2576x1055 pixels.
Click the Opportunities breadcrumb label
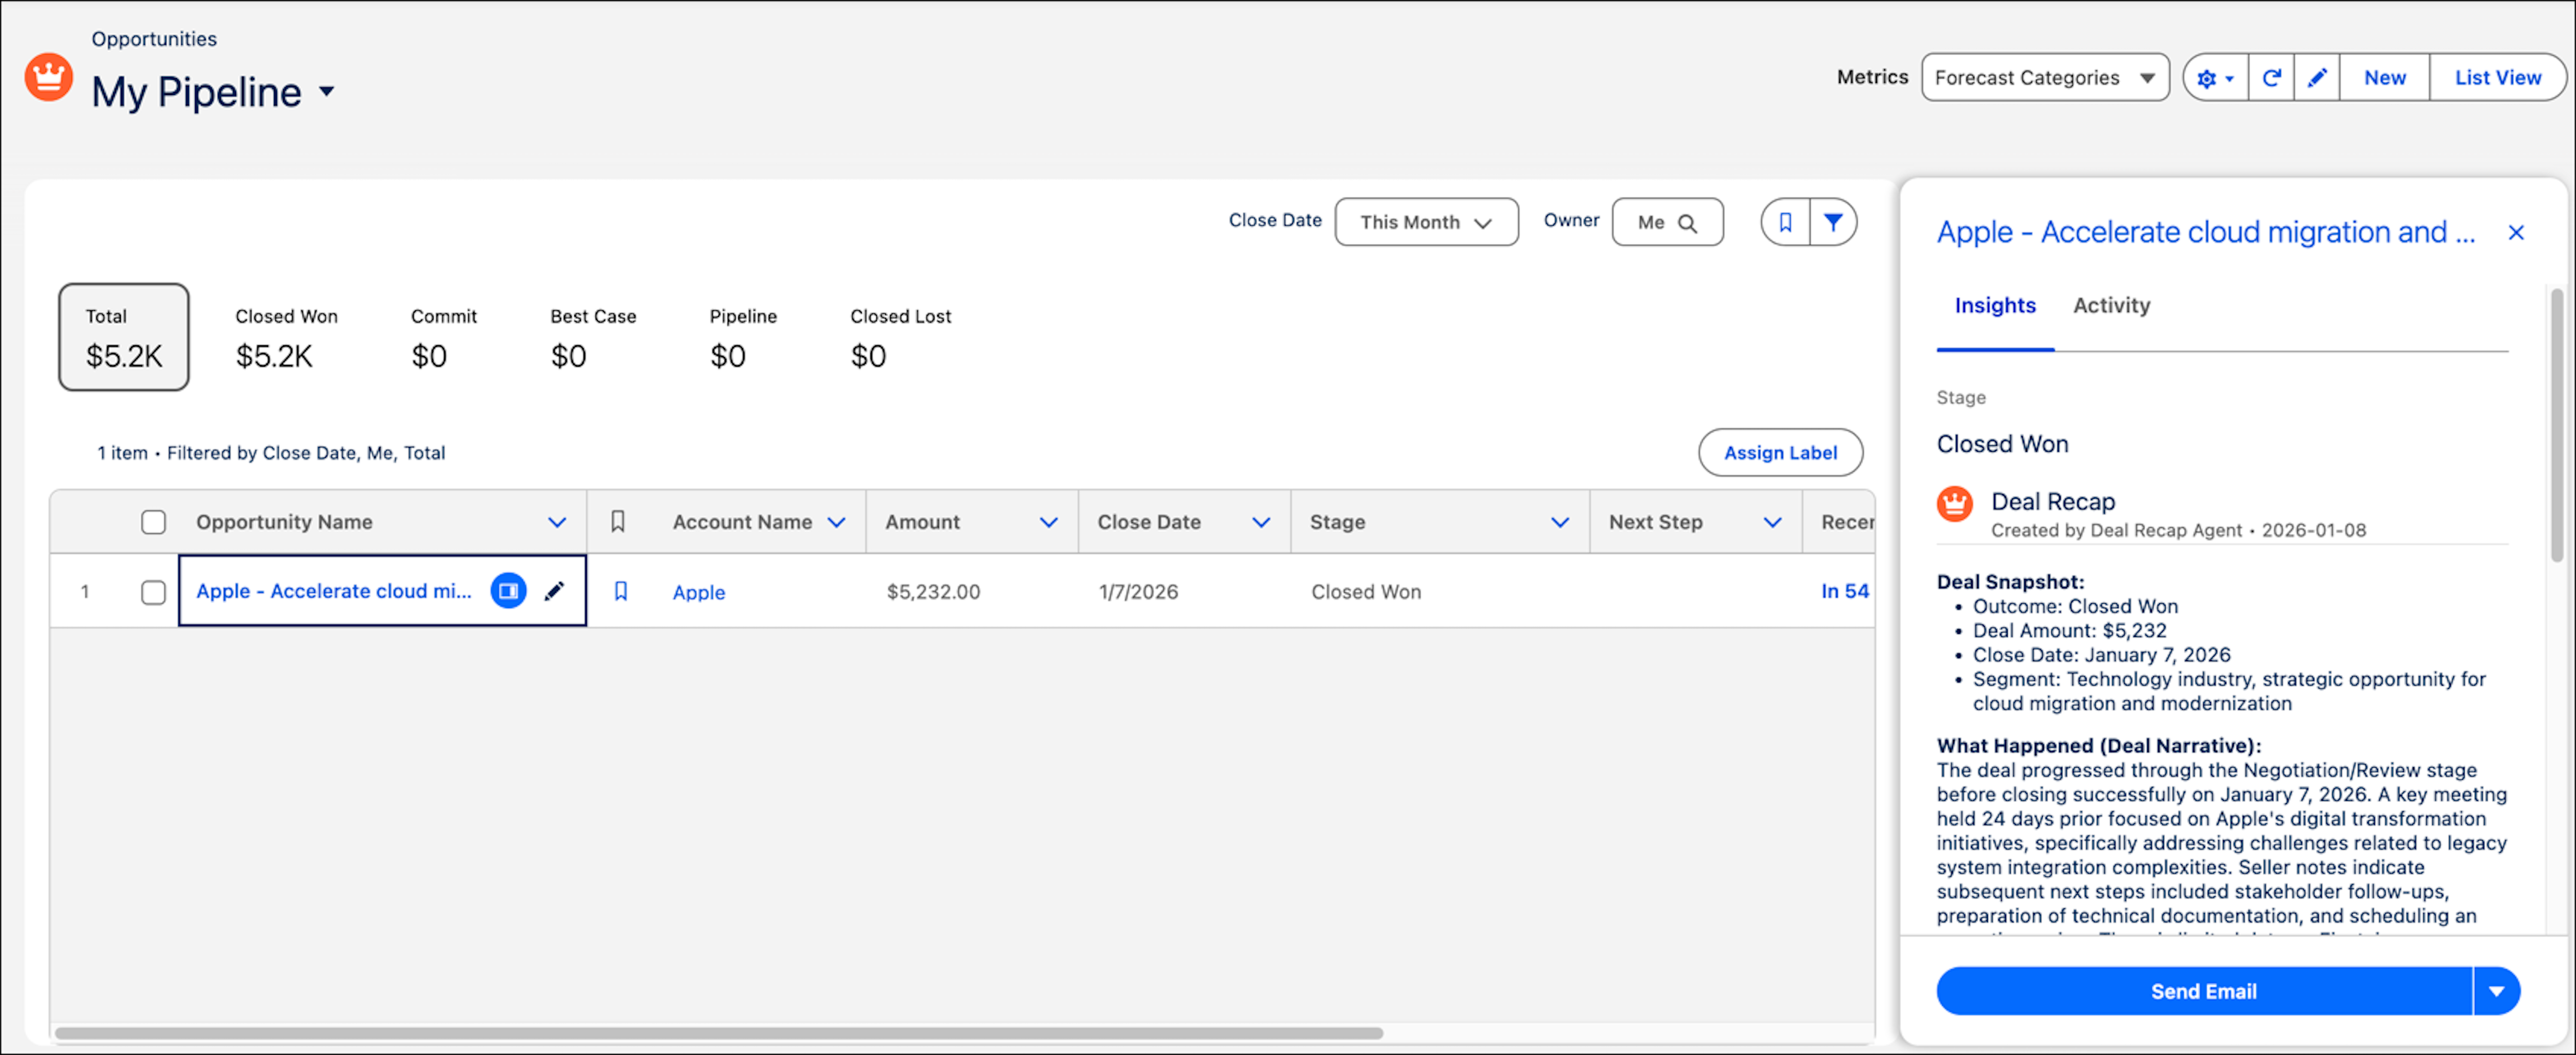154,39
